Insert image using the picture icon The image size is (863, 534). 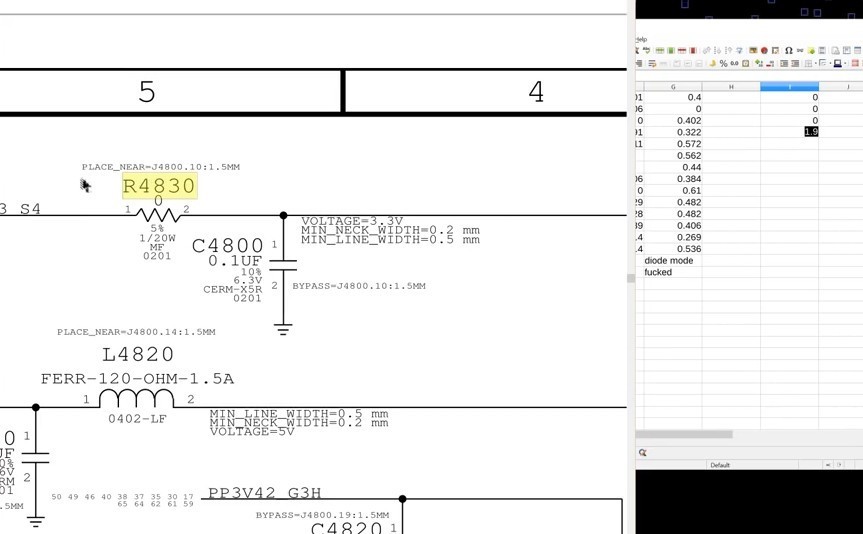click(x=753, y=51)
